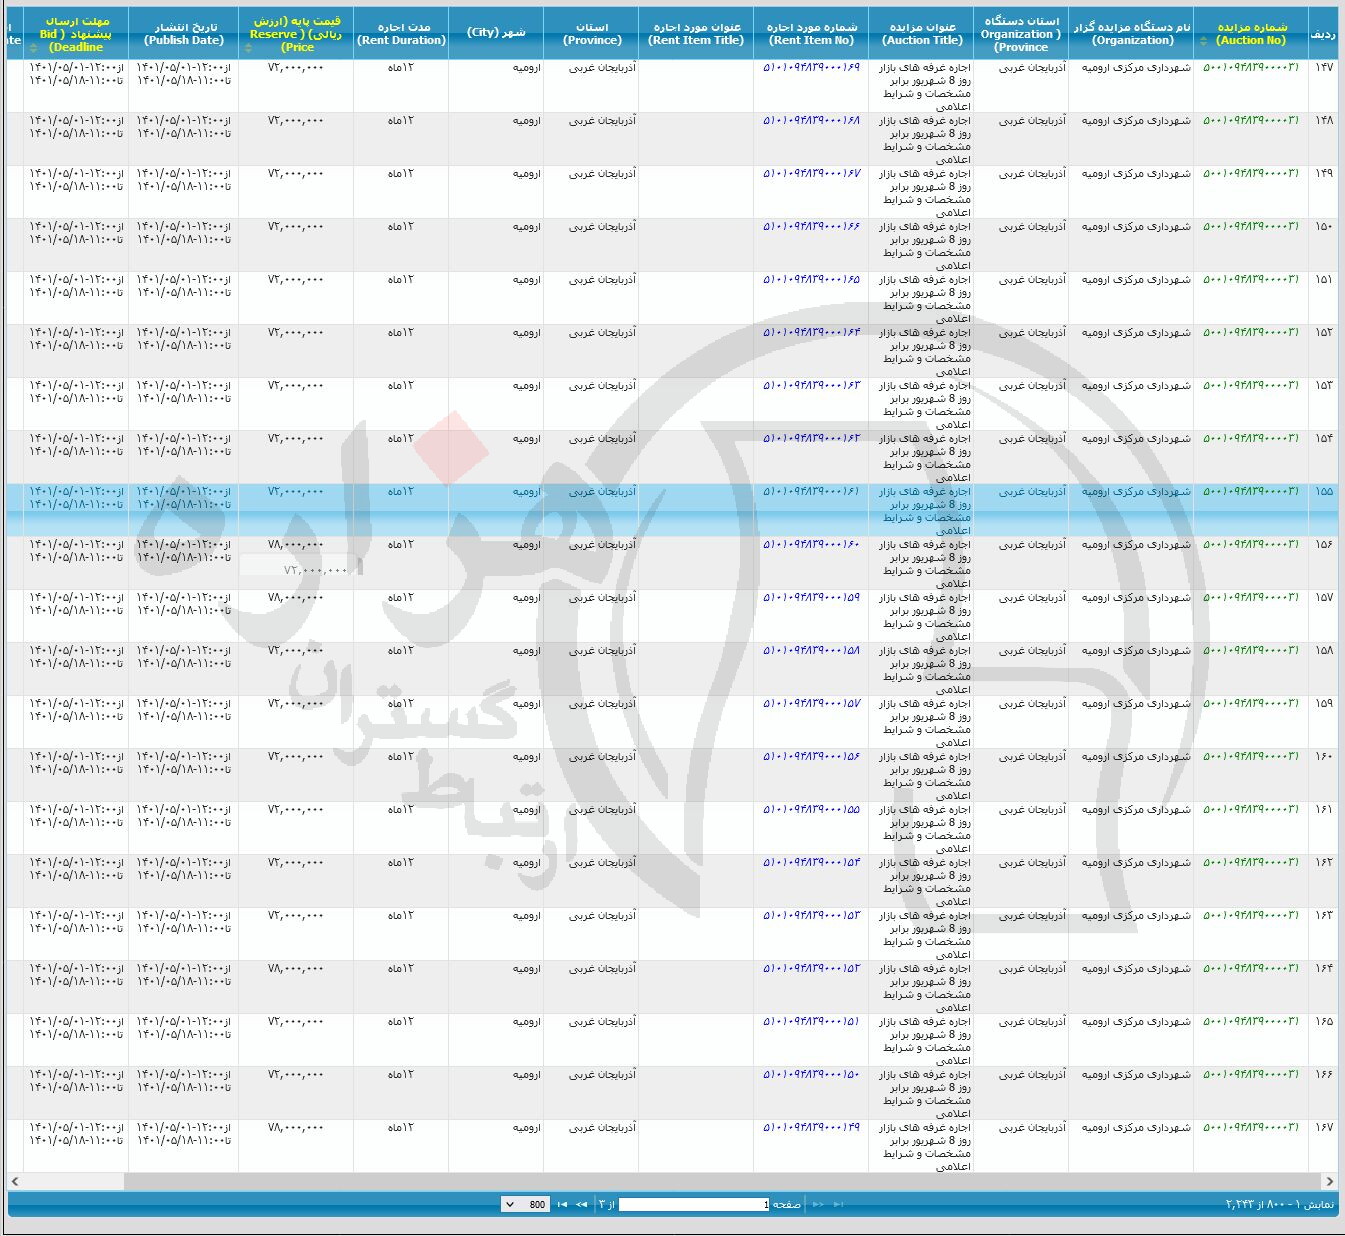This screenshot has width=1345, height=1236.
Task: Click horizontal scrollbar left arrow
Action: point(15,1181)
